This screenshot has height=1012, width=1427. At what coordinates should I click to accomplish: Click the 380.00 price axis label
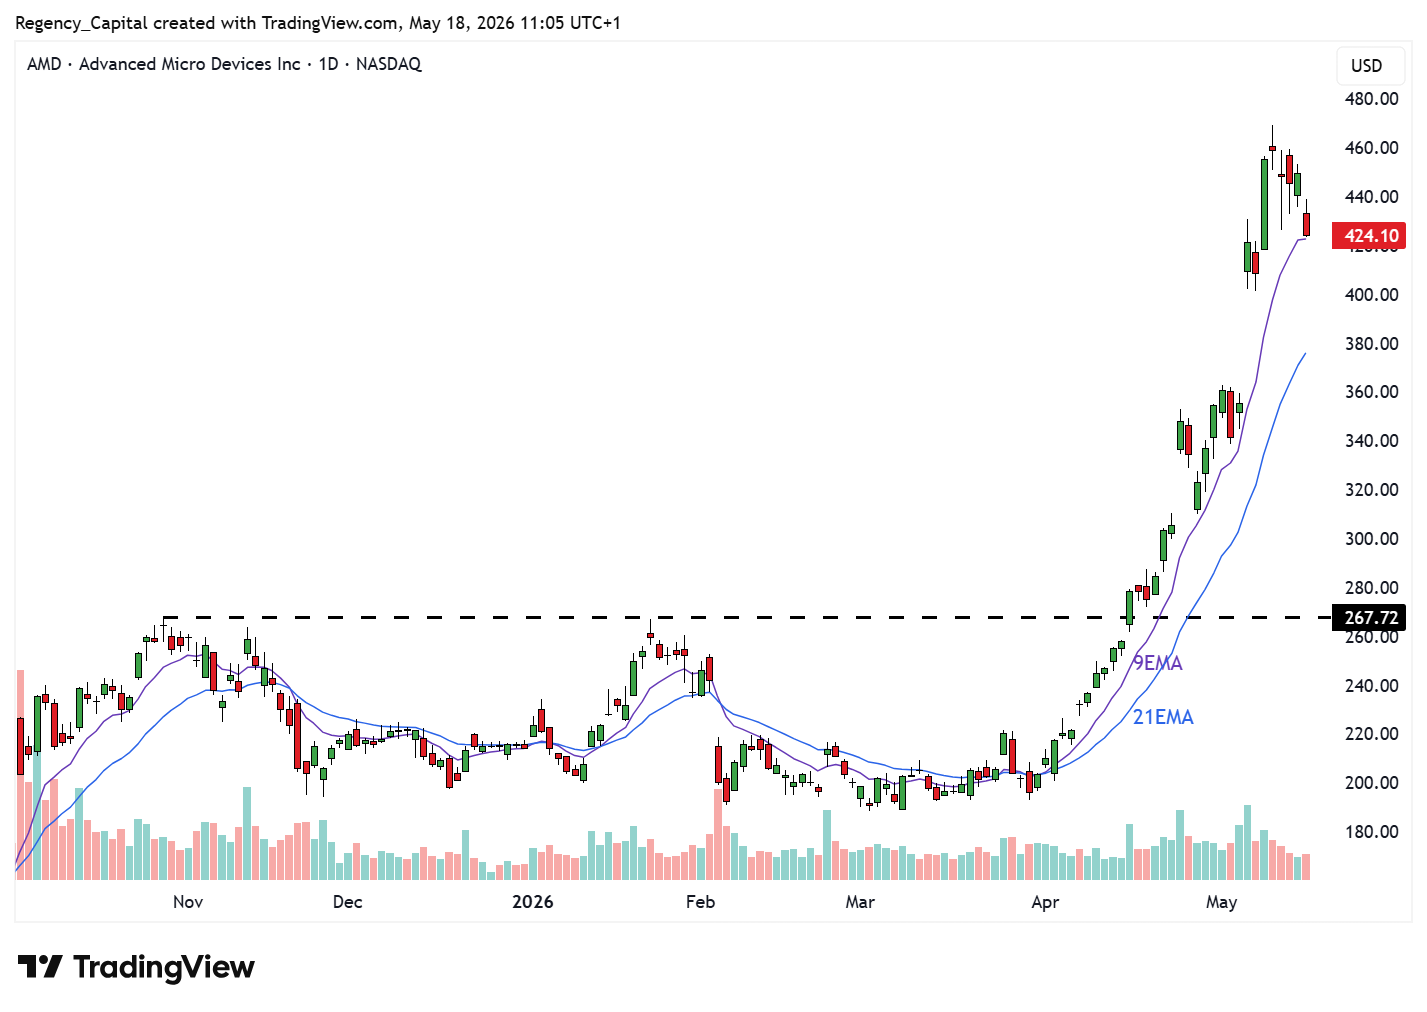tap(1371, 344)
